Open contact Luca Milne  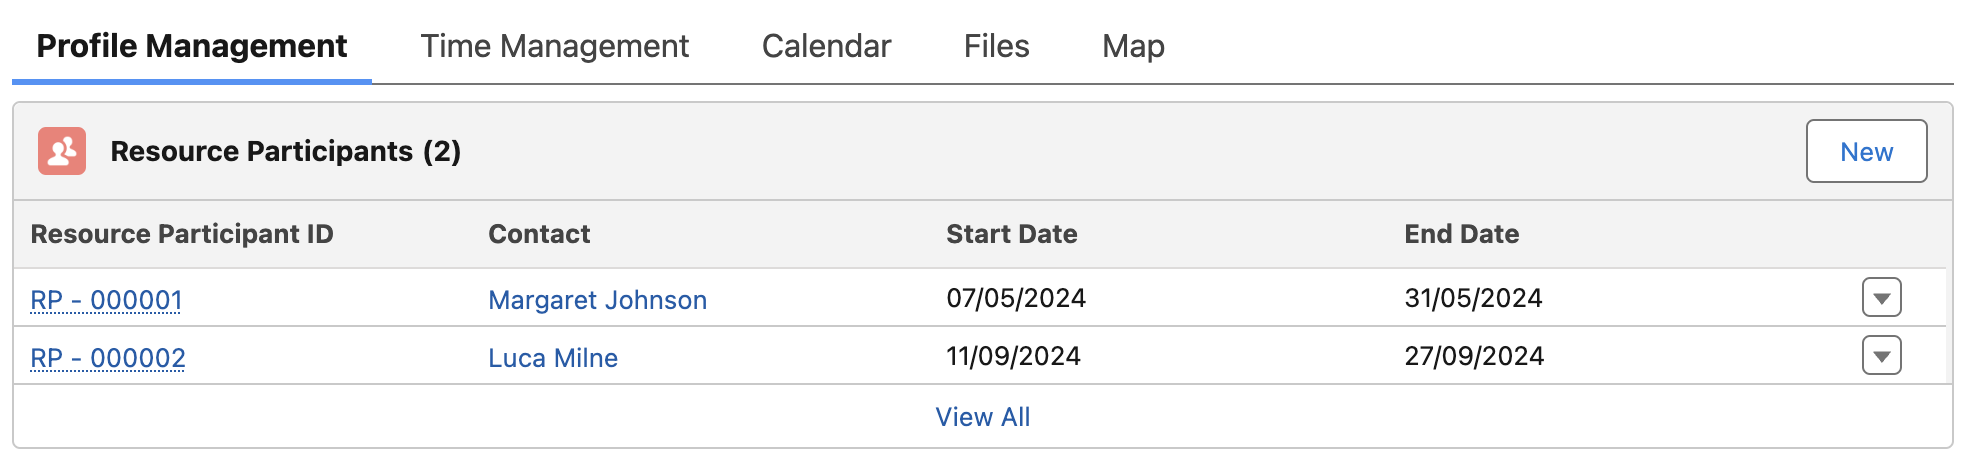tap(553, 358)
